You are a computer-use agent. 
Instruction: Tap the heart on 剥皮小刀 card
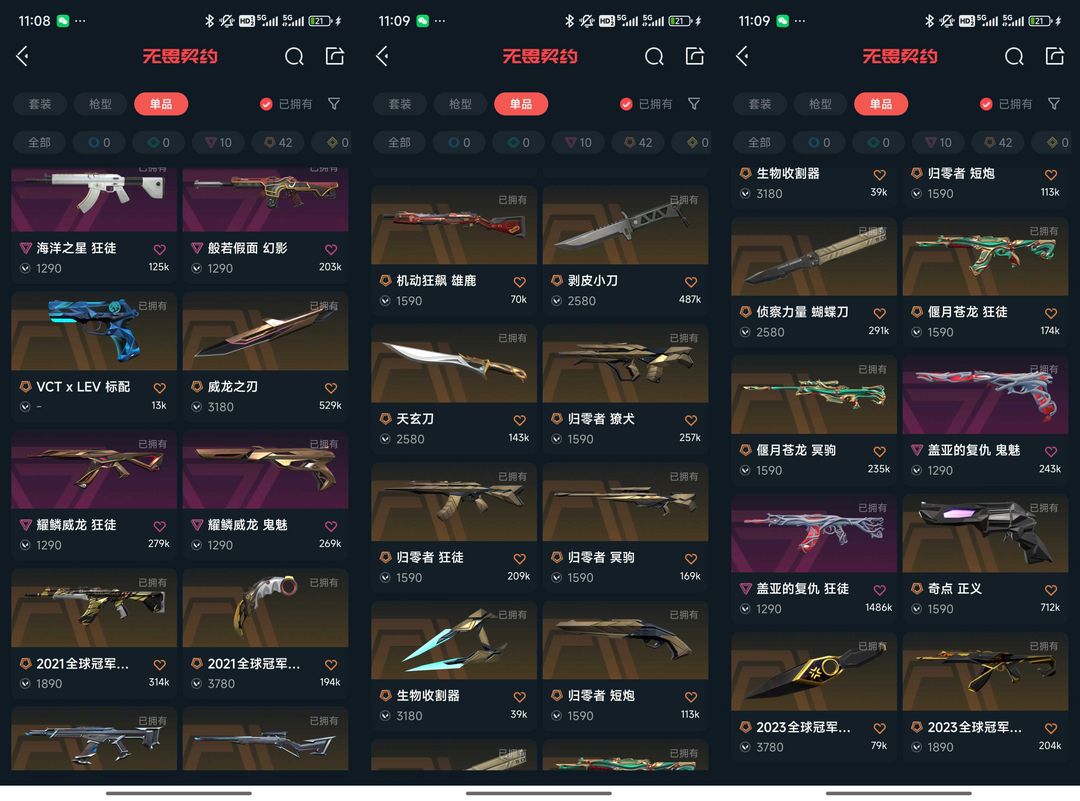coord(692,282)
